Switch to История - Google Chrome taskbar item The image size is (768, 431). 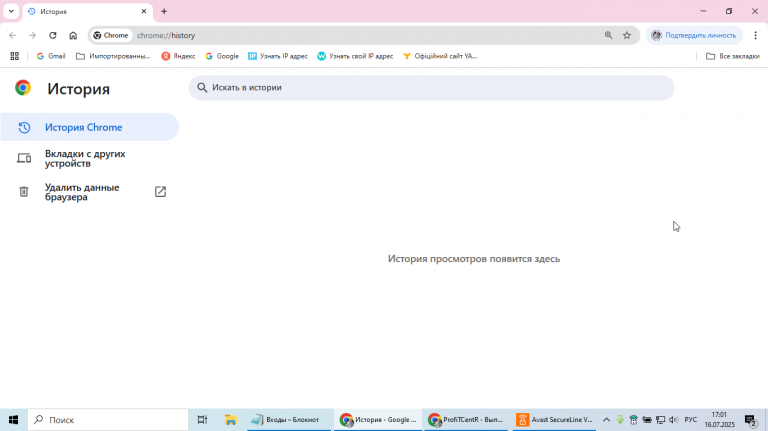pyautogui.click(x=378, y=420)
